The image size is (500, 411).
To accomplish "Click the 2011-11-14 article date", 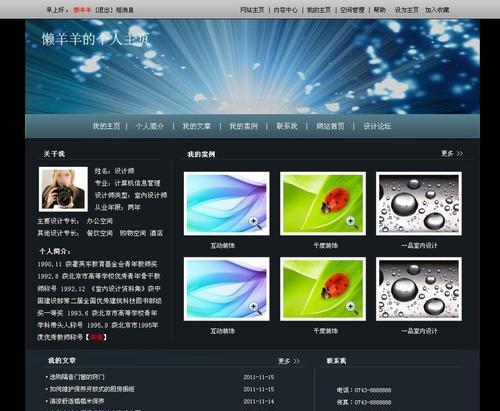I will (259, 402).
